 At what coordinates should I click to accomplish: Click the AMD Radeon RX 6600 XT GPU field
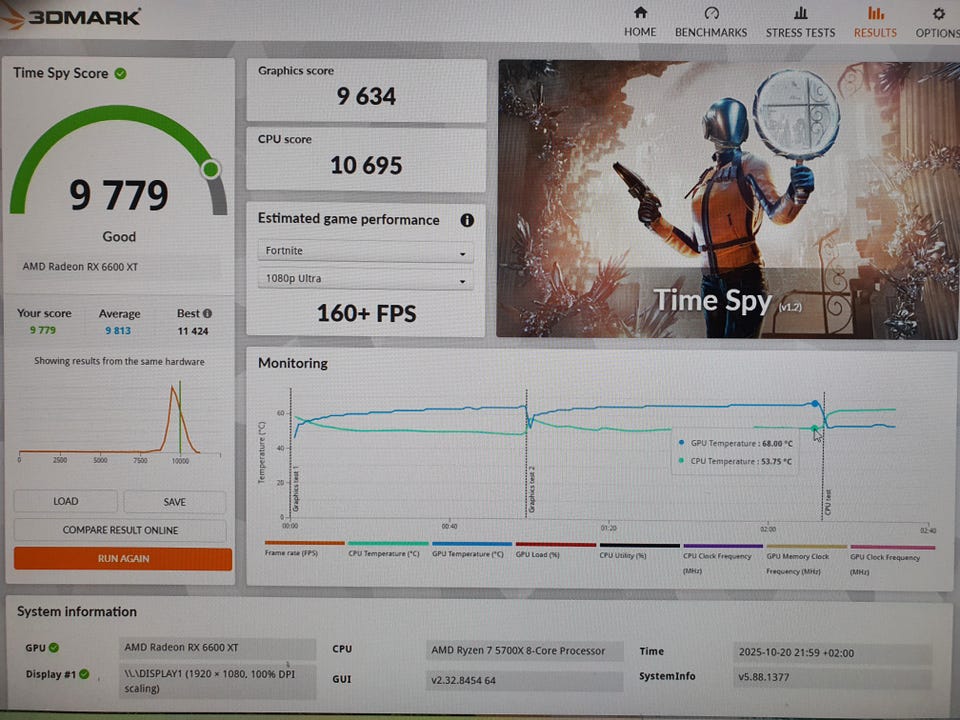coord(217,648)
